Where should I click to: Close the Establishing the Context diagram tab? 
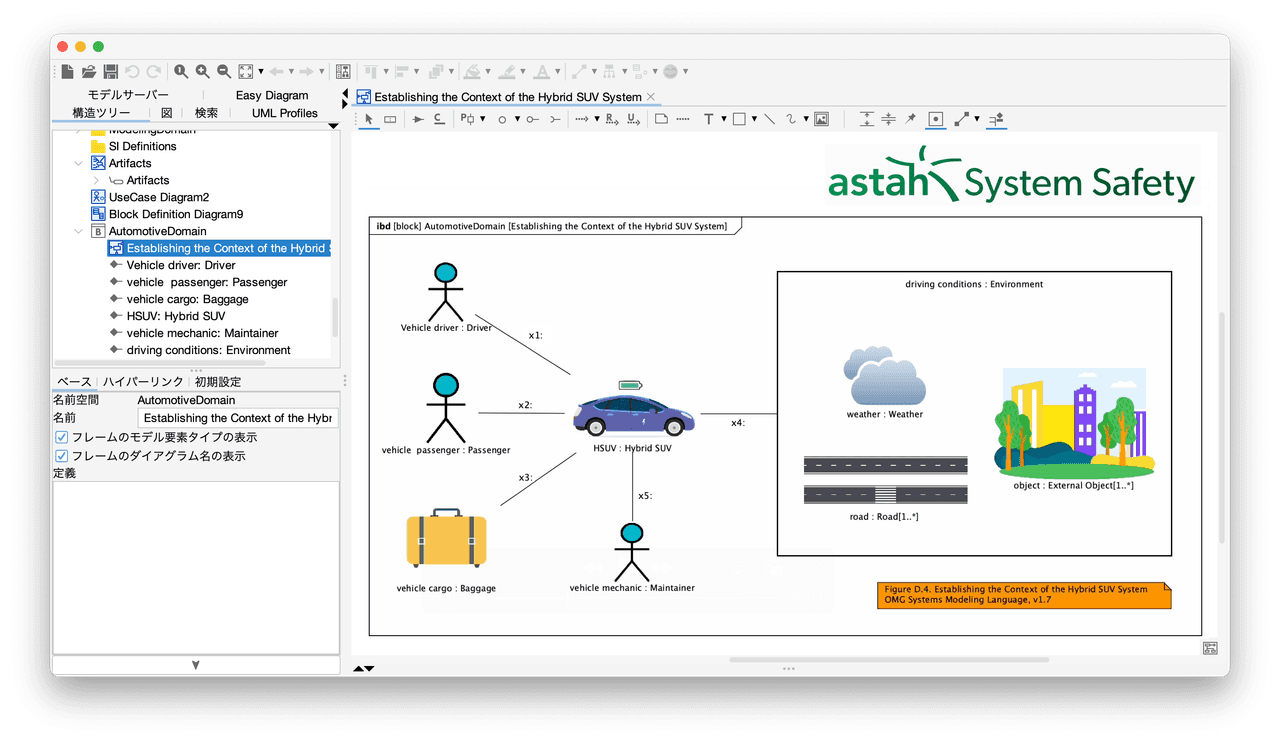point(651,97)
